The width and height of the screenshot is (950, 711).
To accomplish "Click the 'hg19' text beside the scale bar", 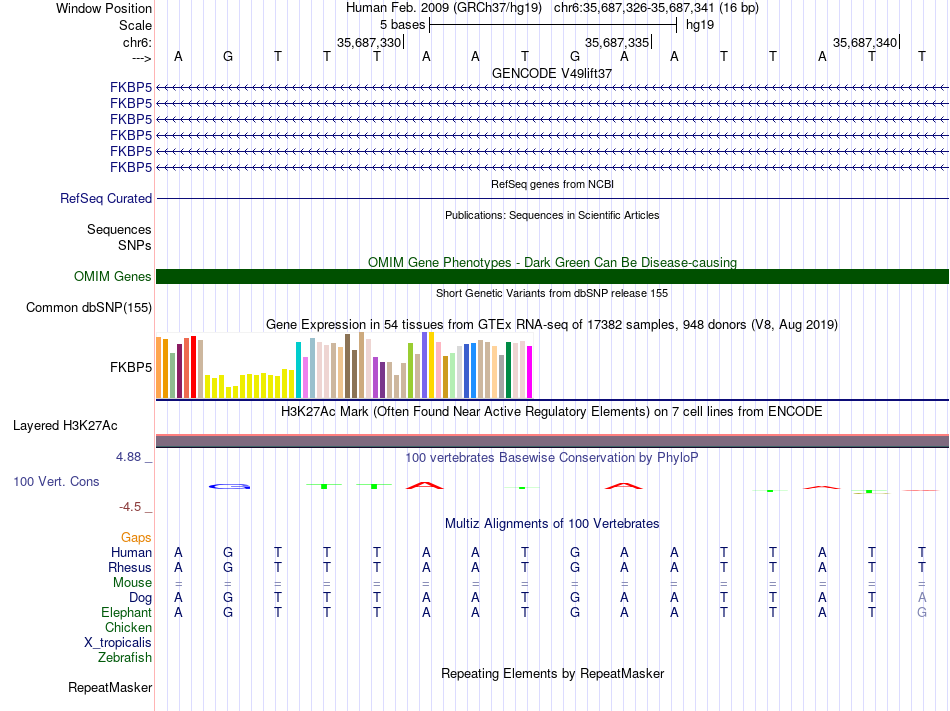I will tap(700, 25).
